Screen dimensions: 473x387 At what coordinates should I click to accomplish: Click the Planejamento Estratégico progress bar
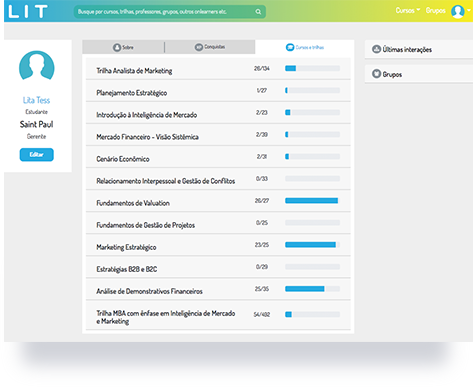click(312, 90)
